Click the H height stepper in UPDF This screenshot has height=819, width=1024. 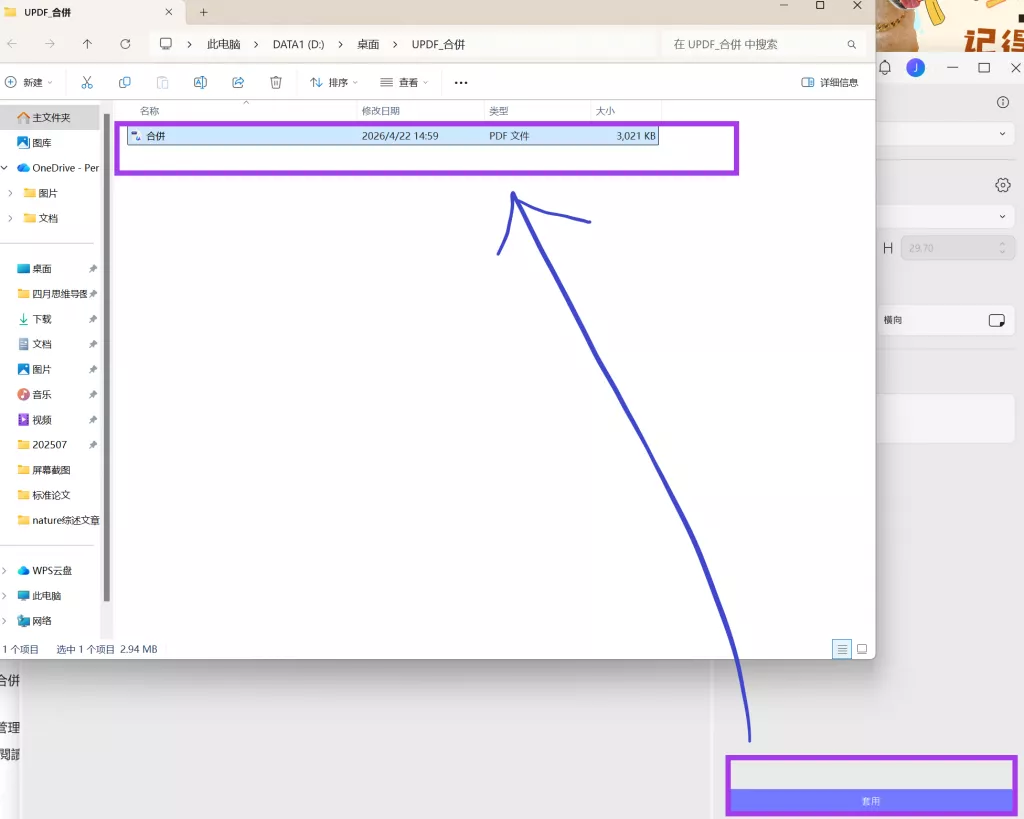click(1002, 248)
